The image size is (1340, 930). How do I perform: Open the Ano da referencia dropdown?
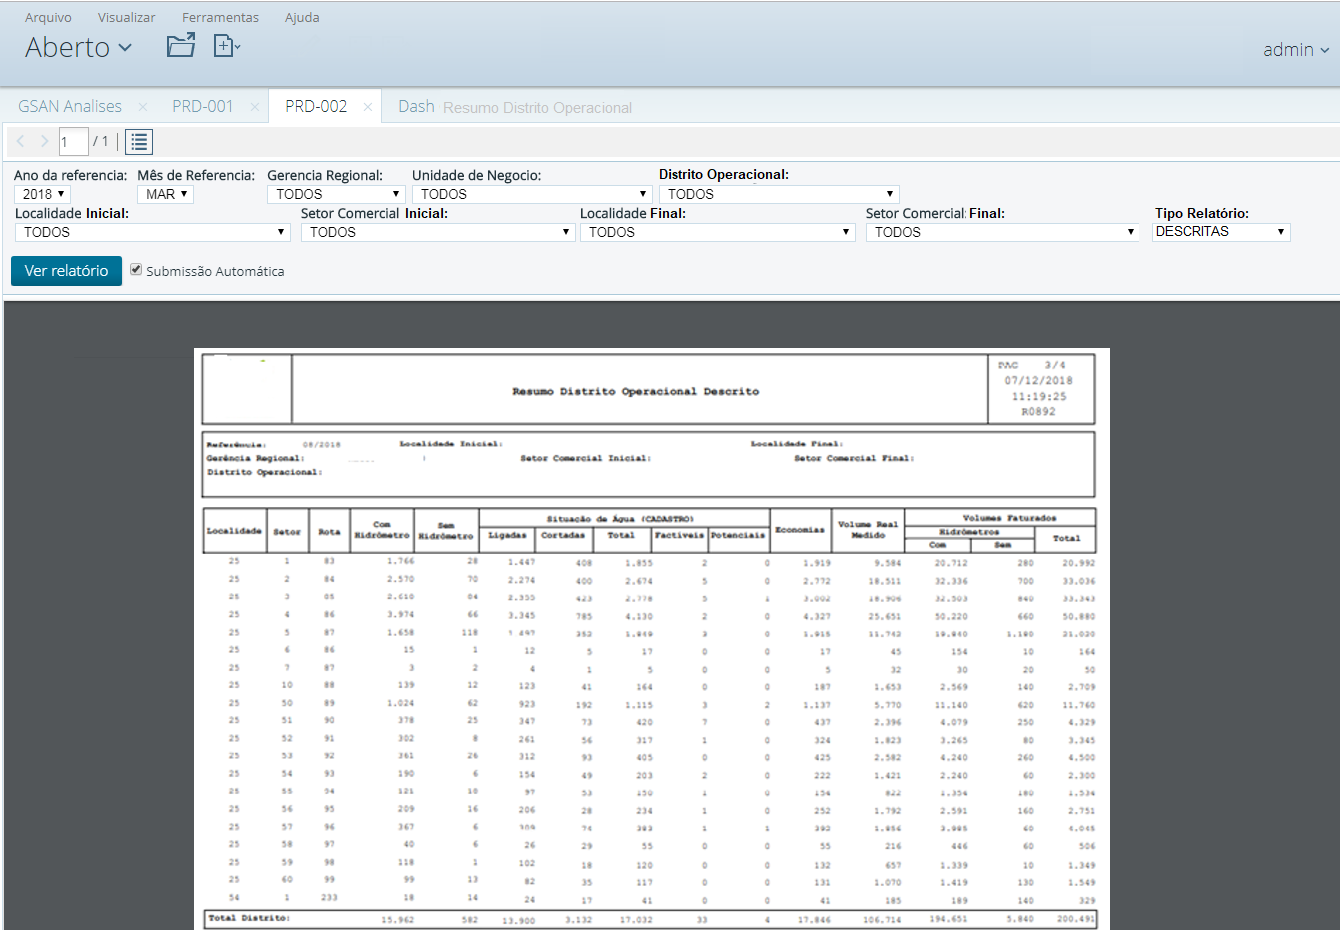pyautogui.click(x=42, y=194)
